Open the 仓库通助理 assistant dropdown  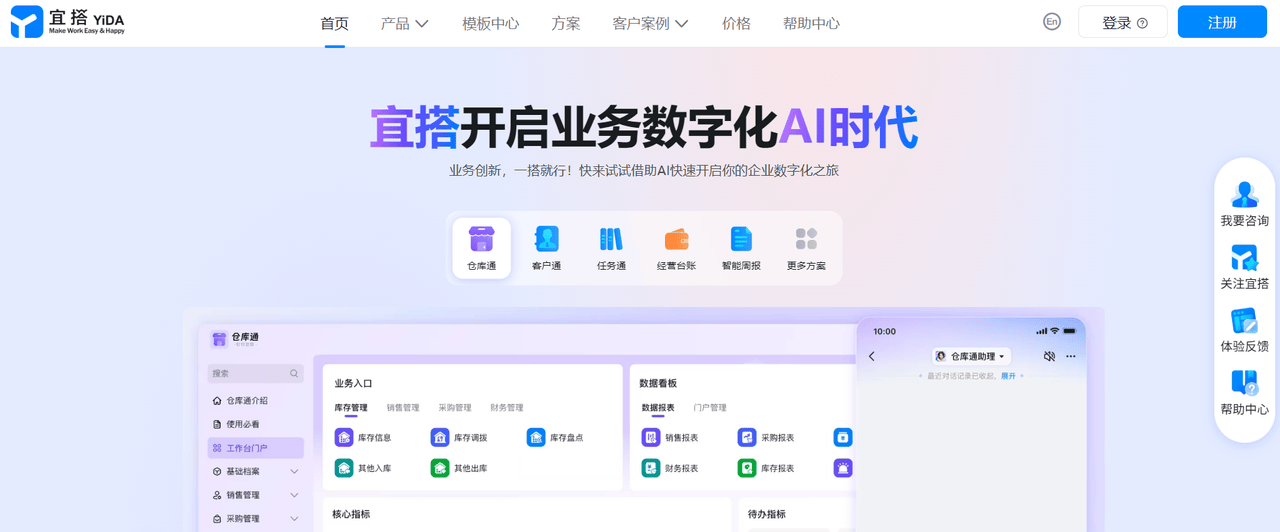coord(971,356)
